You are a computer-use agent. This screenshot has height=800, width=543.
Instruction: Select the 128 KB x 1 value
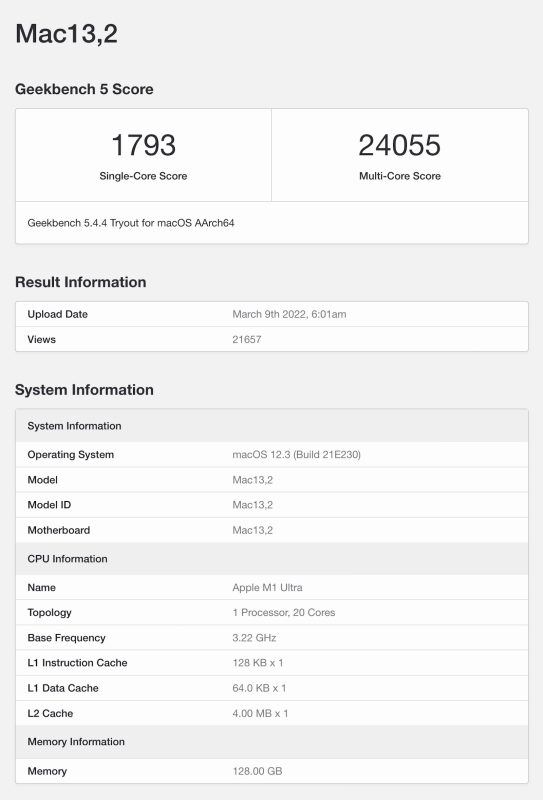tap(258, 663)
